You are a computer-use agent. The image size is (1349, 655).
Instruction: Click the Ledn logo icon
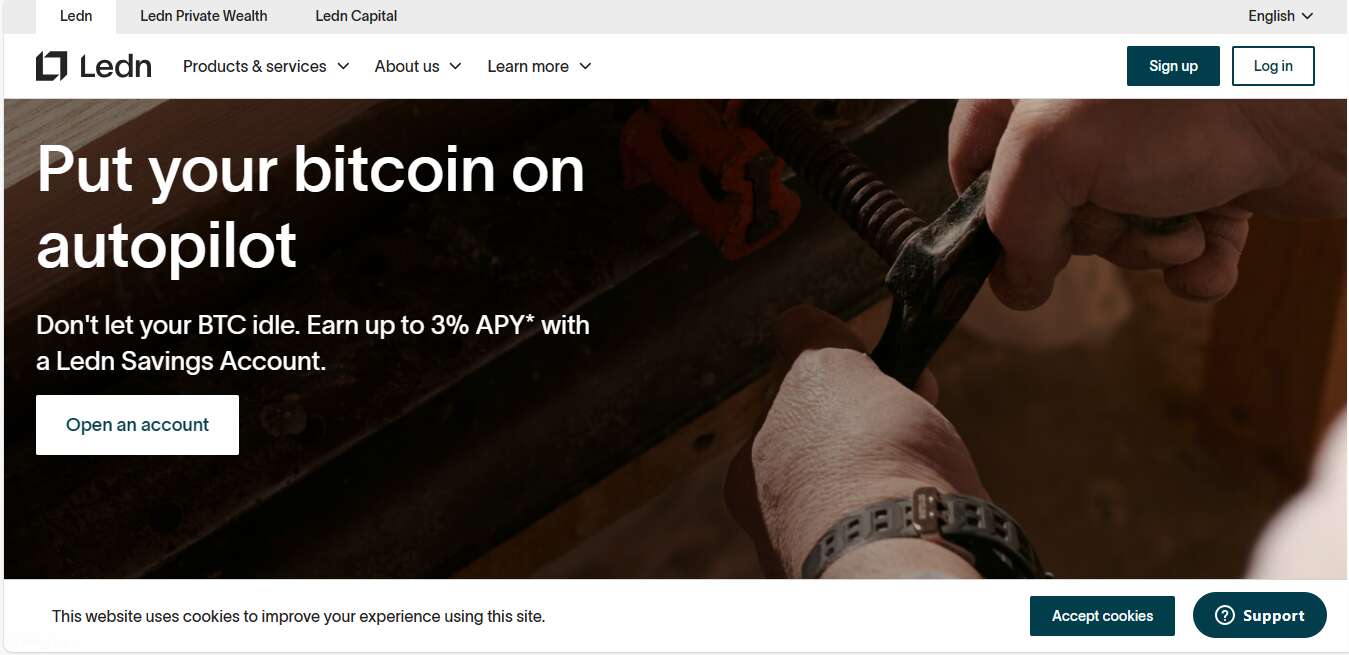(x=51, y=66)
